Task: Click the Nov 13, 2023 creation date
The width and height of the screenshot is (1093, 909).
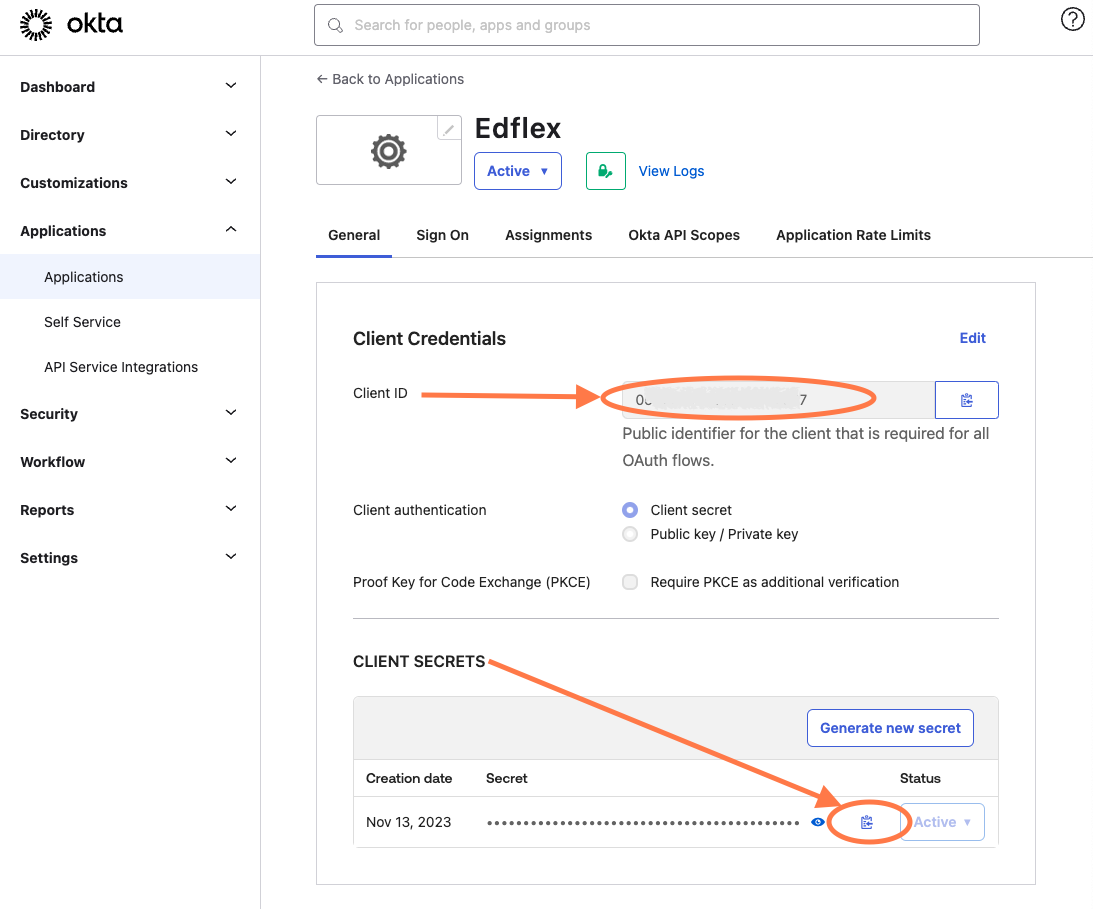Action: click(x=408, y=823)
